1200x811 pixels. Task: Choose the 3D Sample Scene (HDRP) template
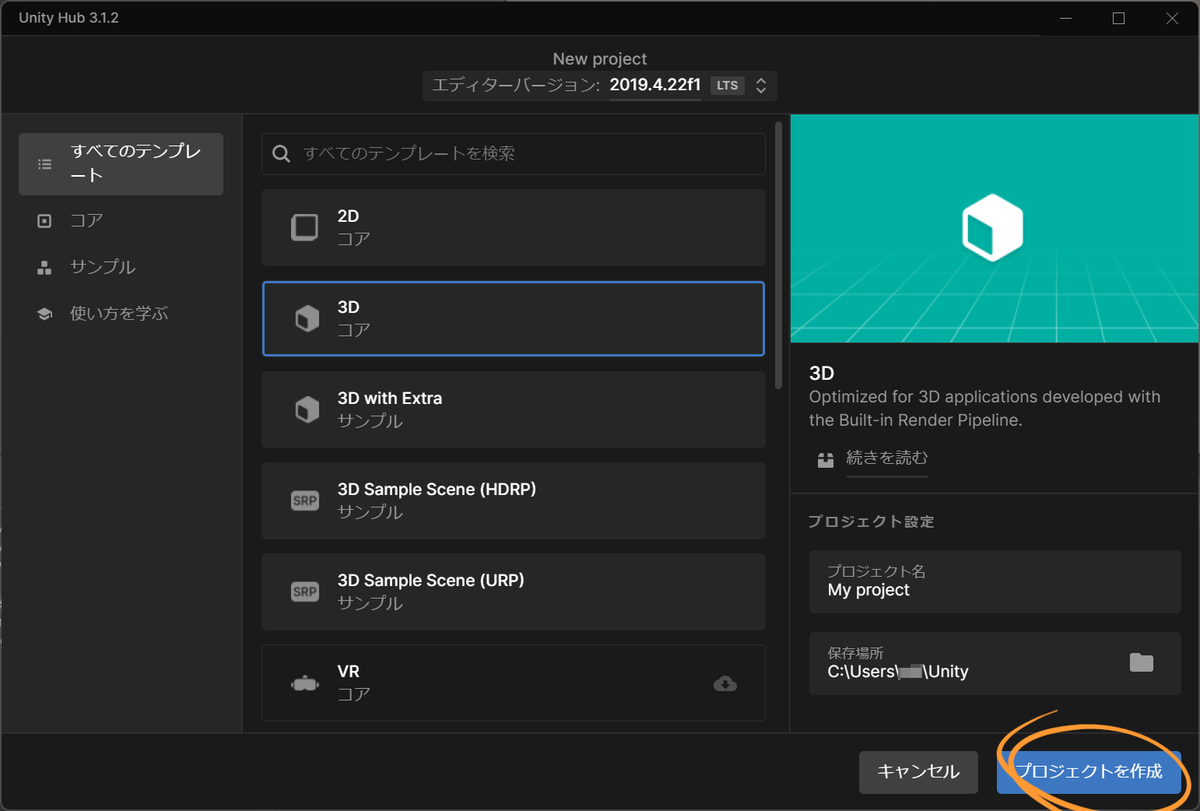click(x=513, y=500)
